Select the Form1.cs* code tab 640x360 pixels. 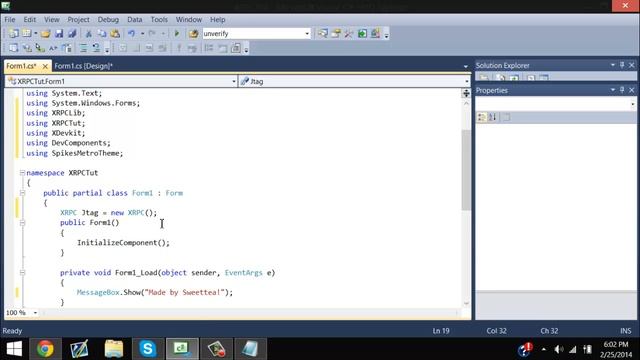(21, 66)
